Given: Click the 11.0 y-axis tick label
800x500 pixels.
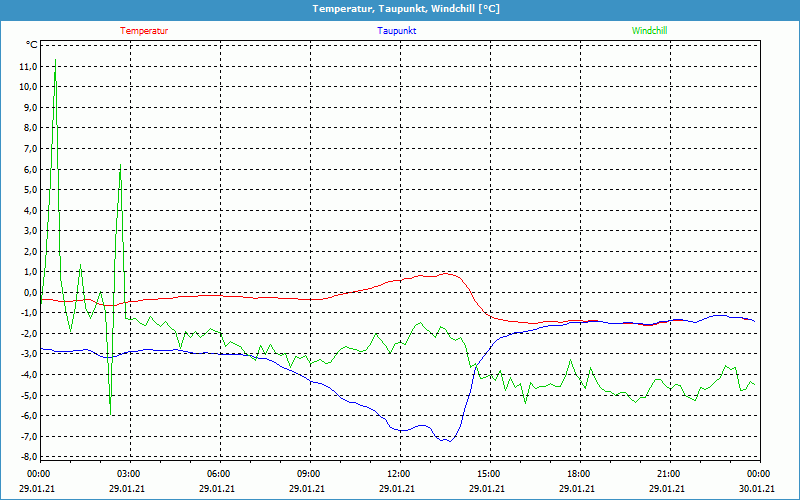Looking at the screenshot, I should click(x=28, y=66).
